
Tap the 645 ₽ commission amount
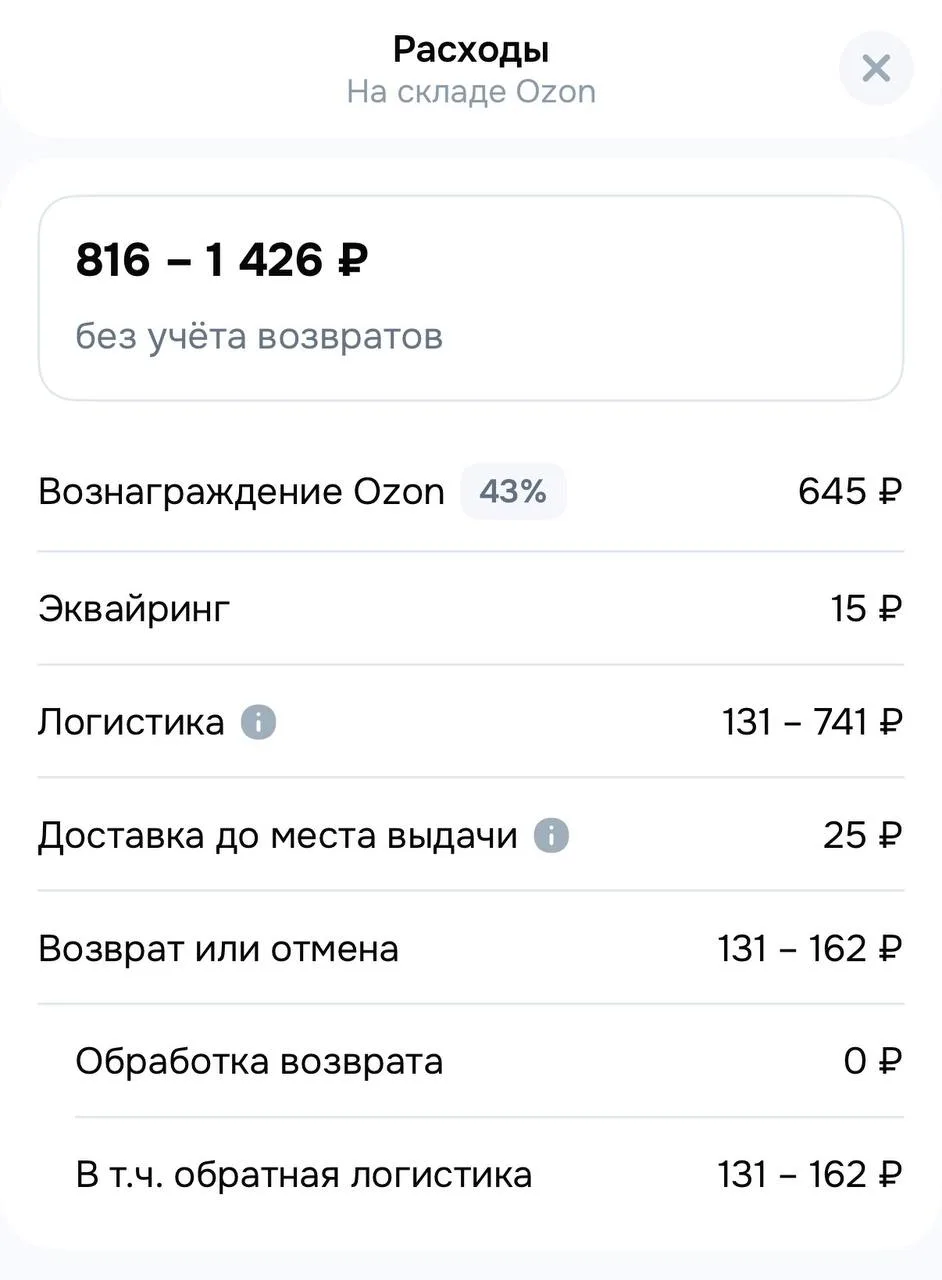click(850, 492)
